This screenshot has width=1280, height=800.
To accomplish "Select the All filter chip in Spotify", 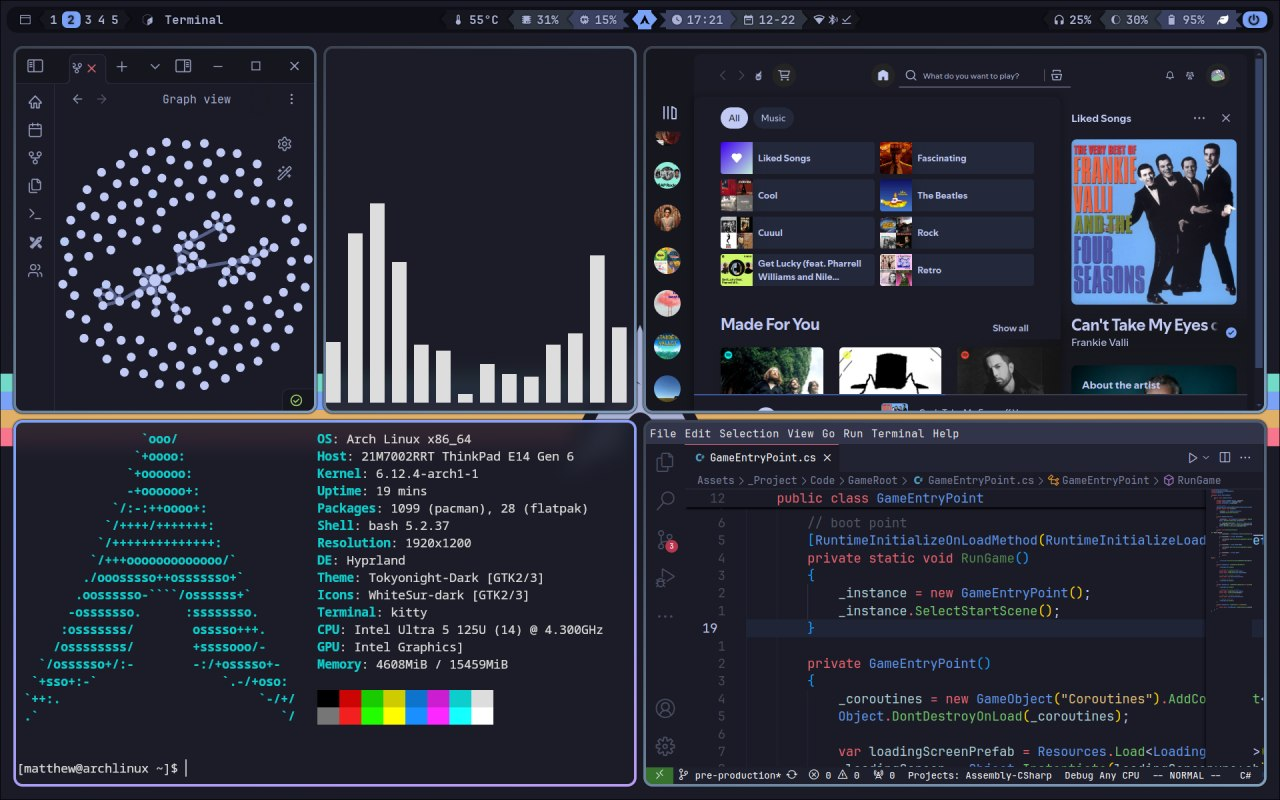I will tap(734, 118).
